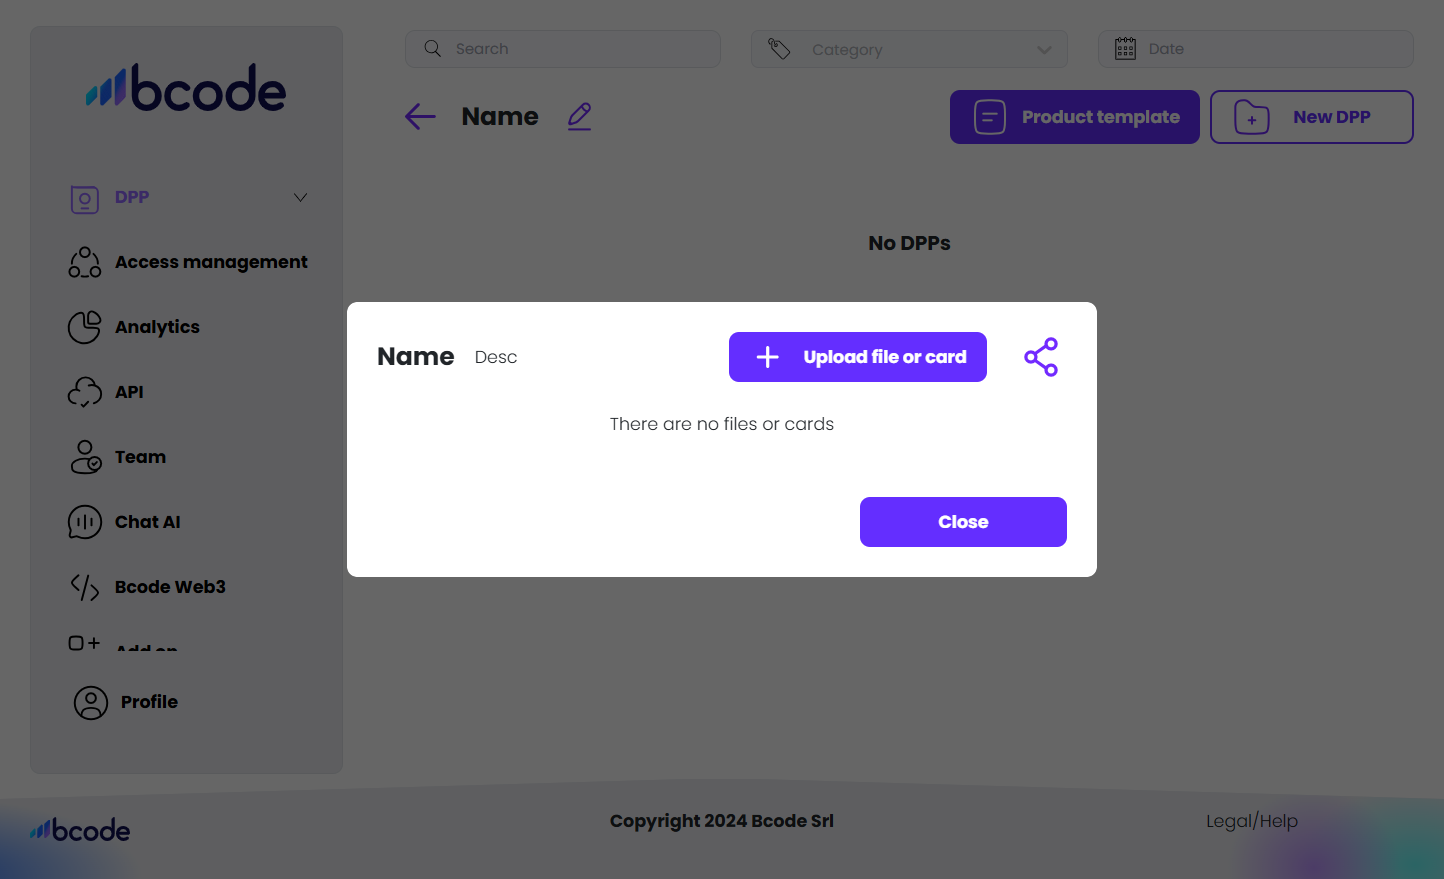
Task: Open Analytics from the sidebar
Action: click(x=157, y=327)
